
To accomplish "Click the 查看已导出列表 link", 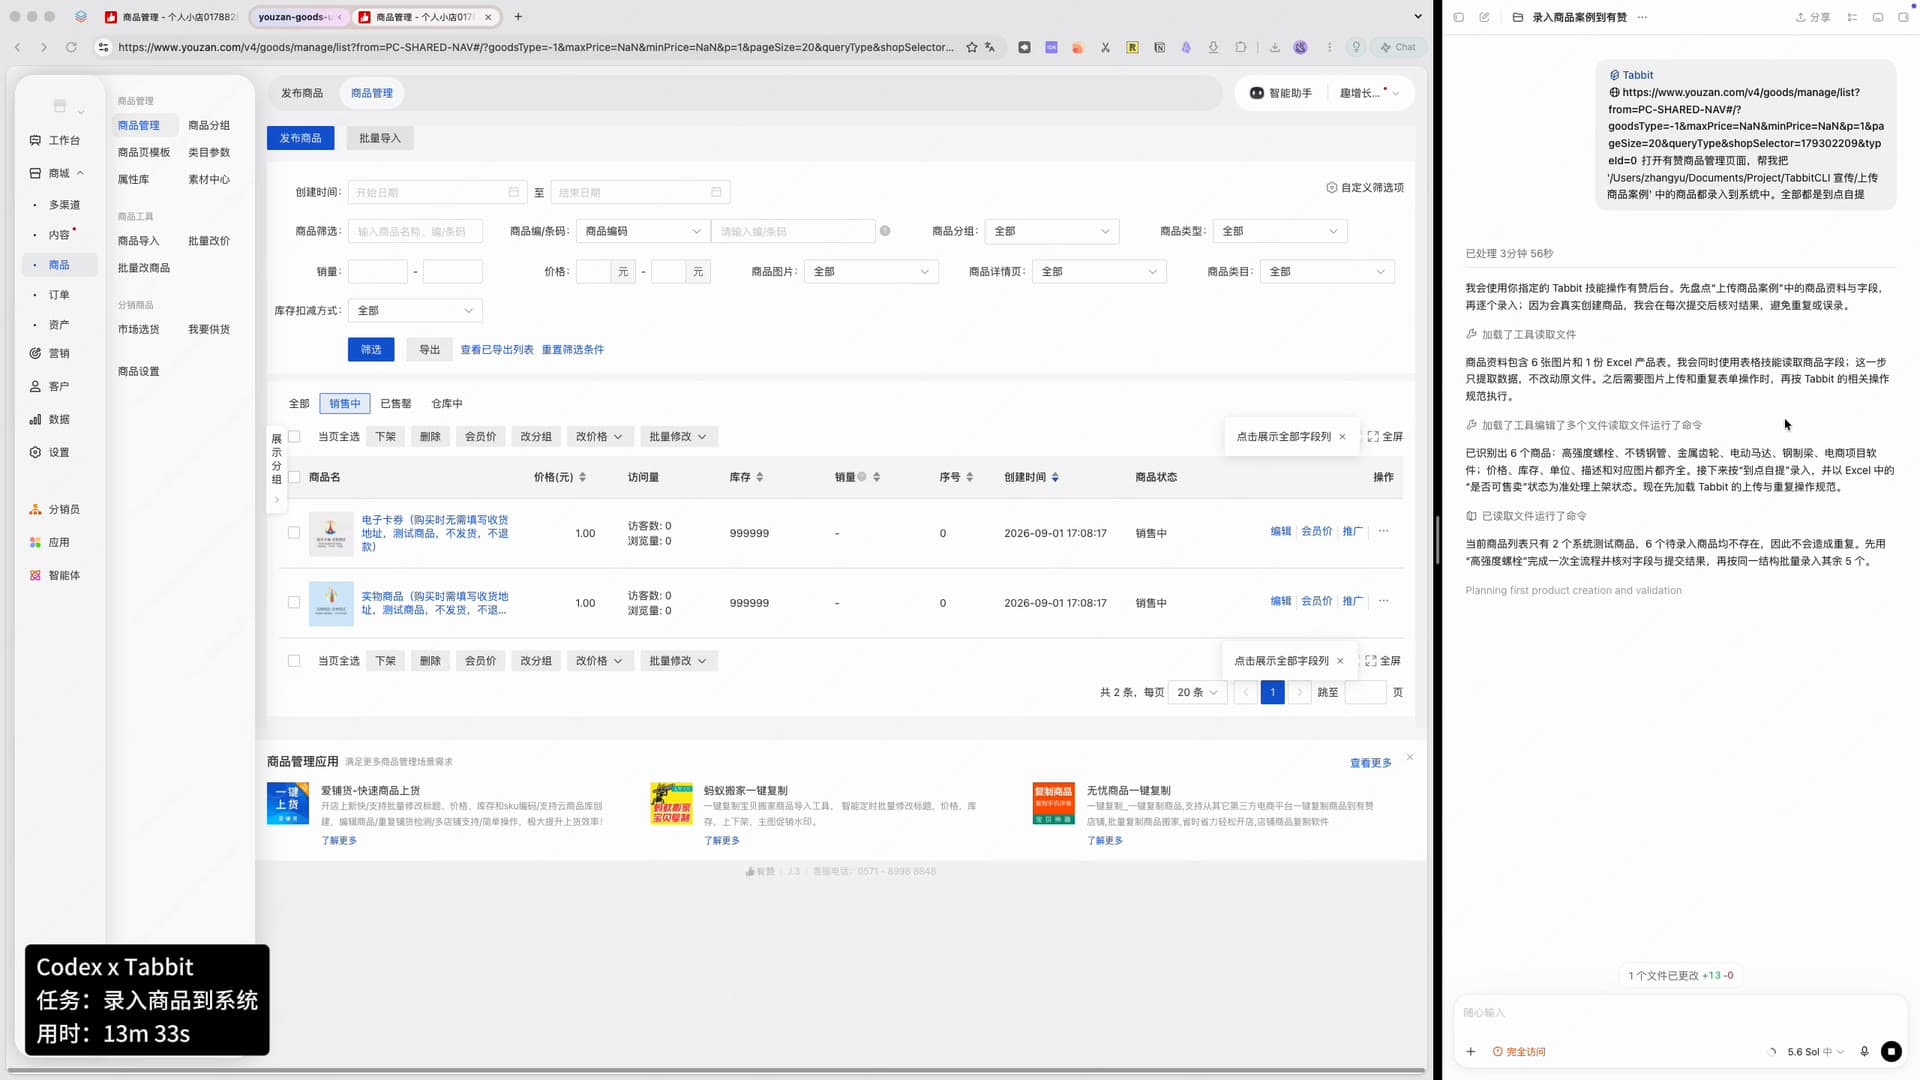I will pyautogui.click(x=497, y=349).
